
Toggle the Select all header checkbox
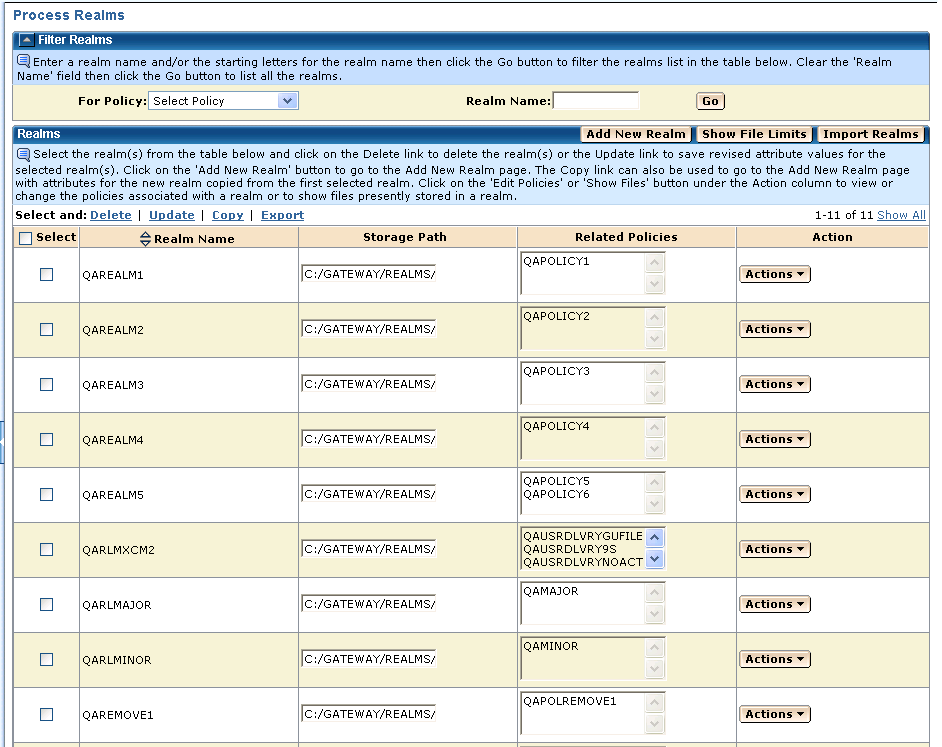[26, 238]
